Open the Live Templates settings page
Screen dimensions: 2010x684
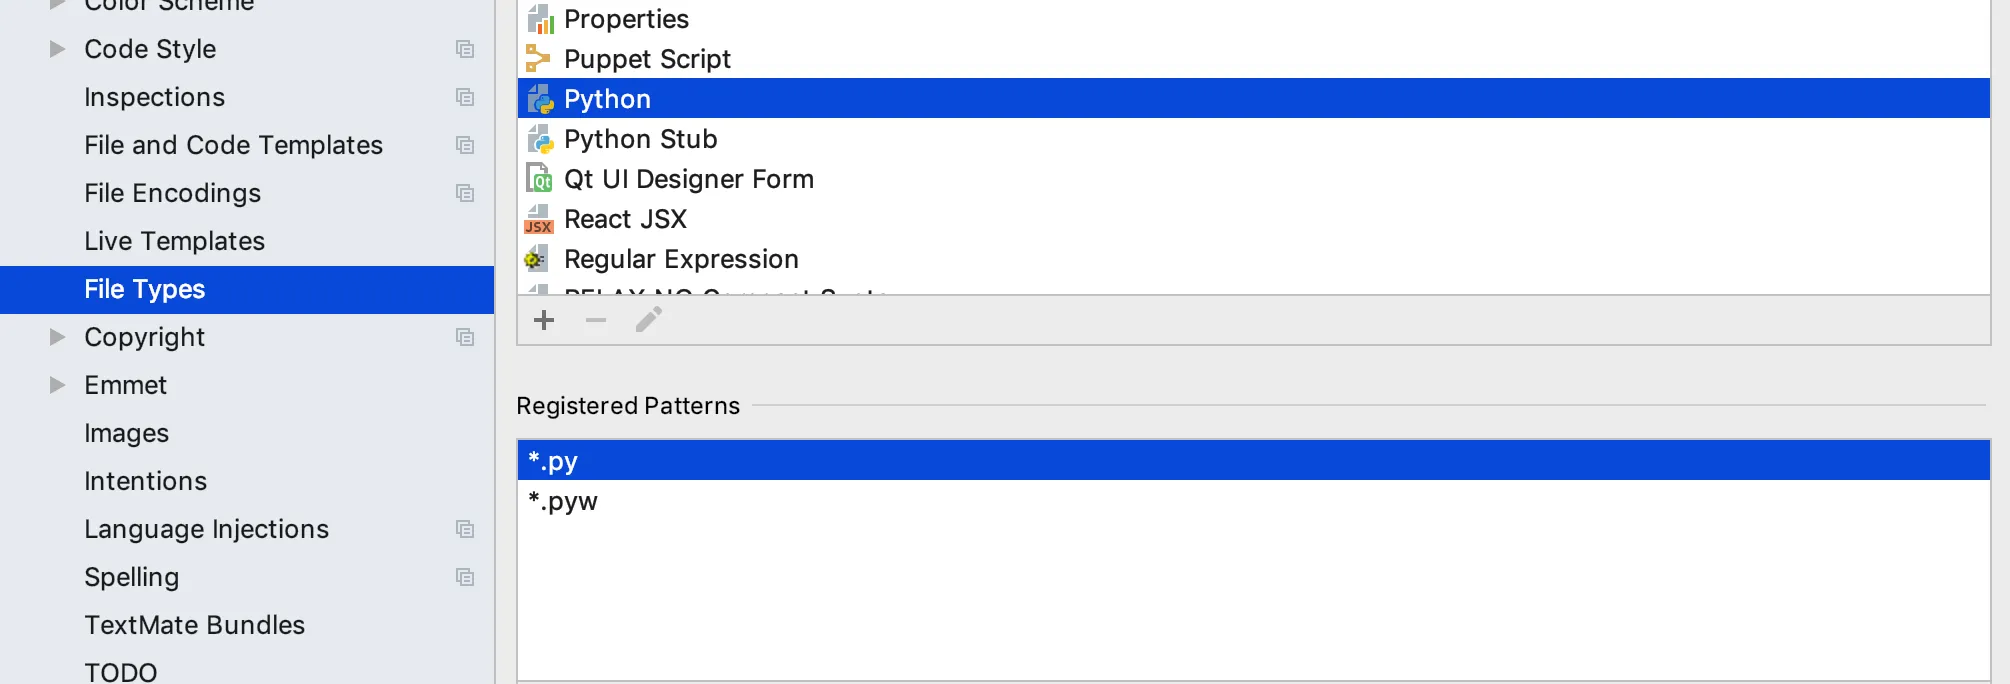pos(174,241)
